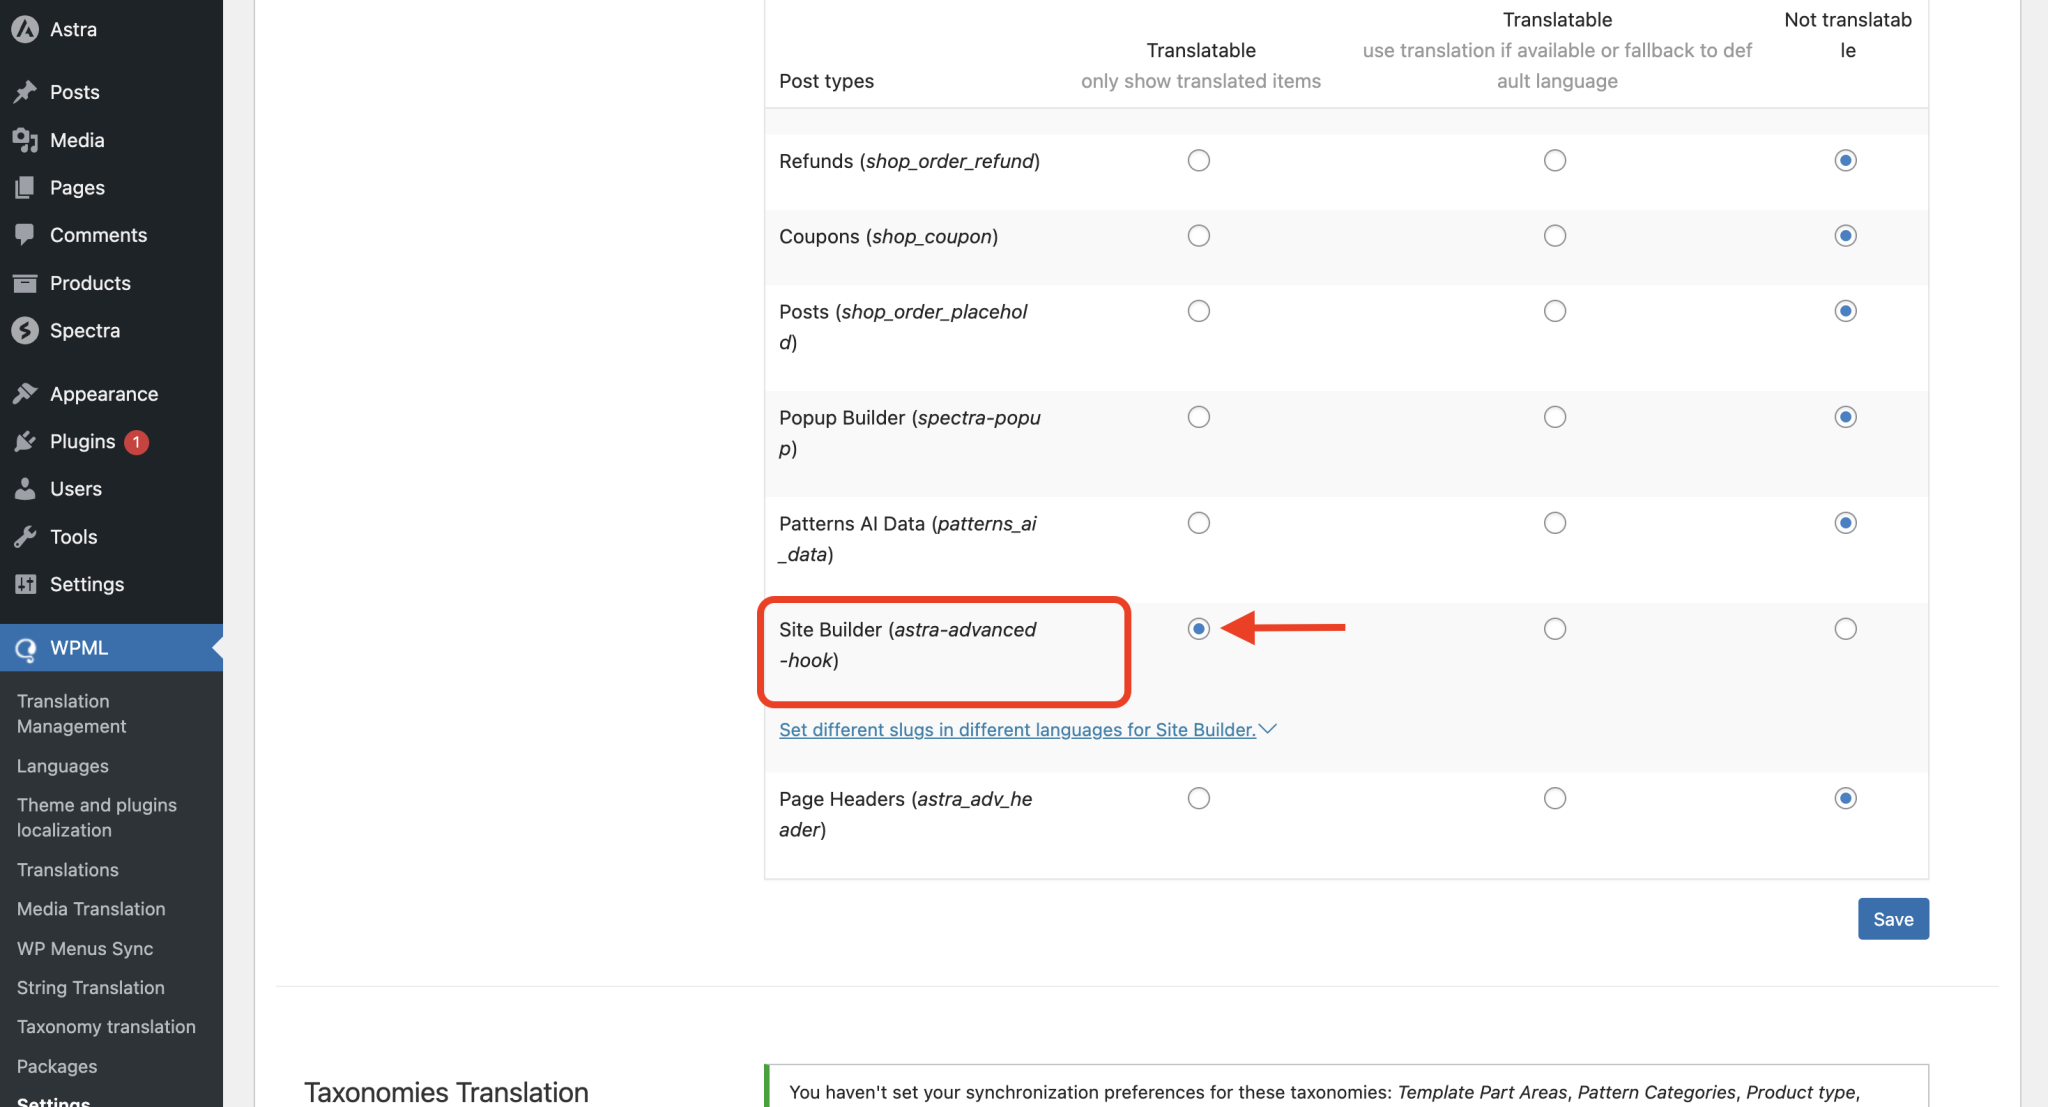
Task: Save the post types translation settings
Action: tap(1892, 919)
